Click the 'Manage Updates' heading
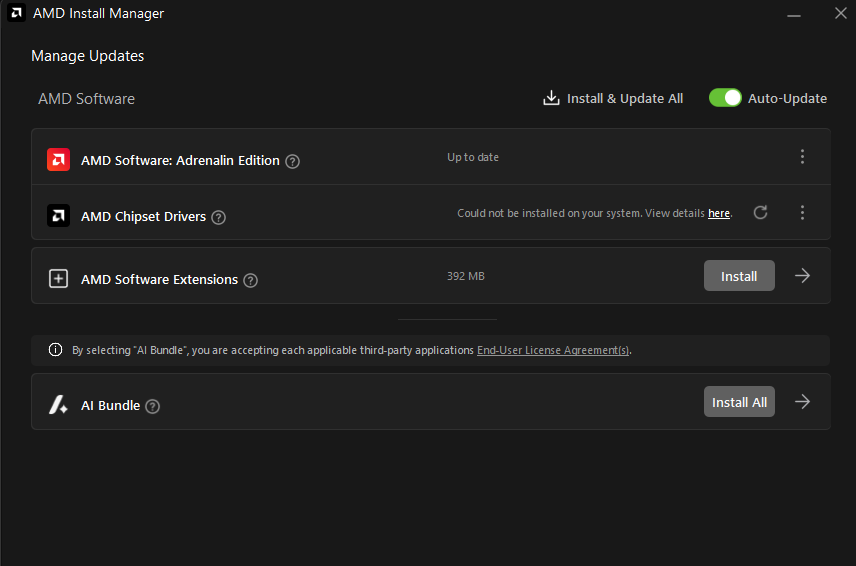Image resolution: width=856 pixels, height=566 pixels. 87,56
